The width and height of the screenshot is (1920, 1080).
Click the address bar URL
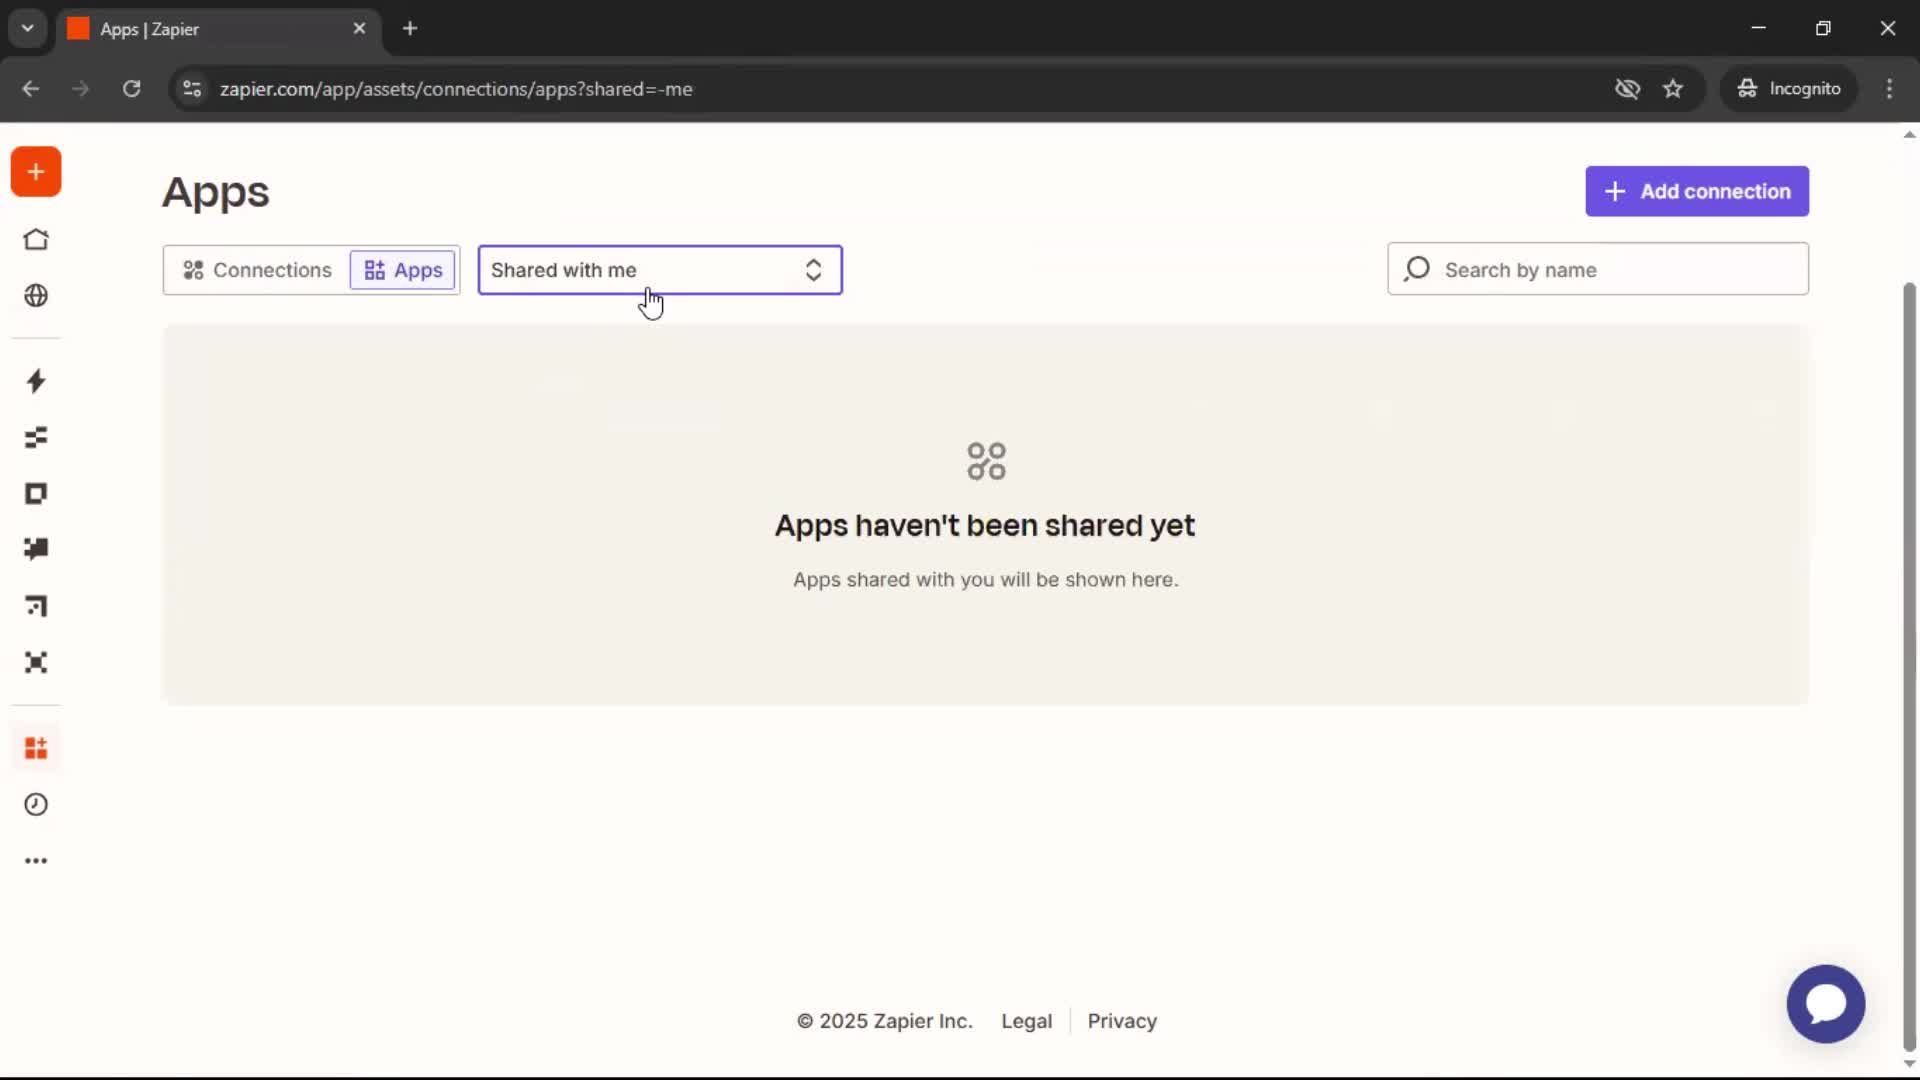point(456,89)
